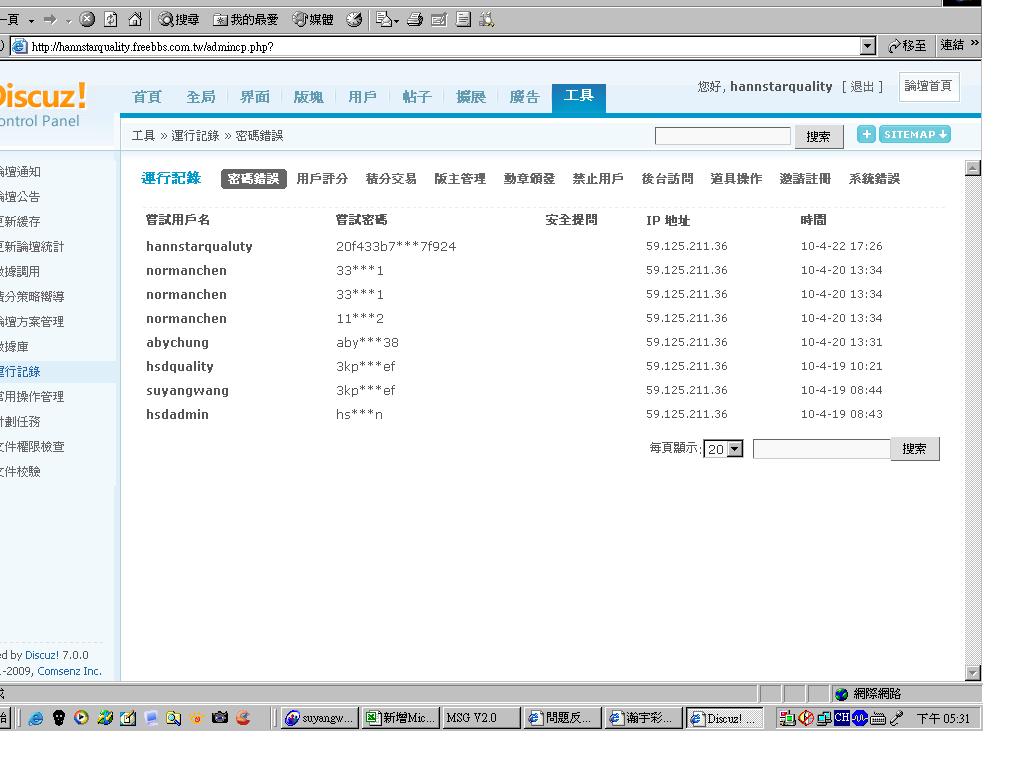Click the top search input field
The image size is (1024, 768).
click(722, 136)
